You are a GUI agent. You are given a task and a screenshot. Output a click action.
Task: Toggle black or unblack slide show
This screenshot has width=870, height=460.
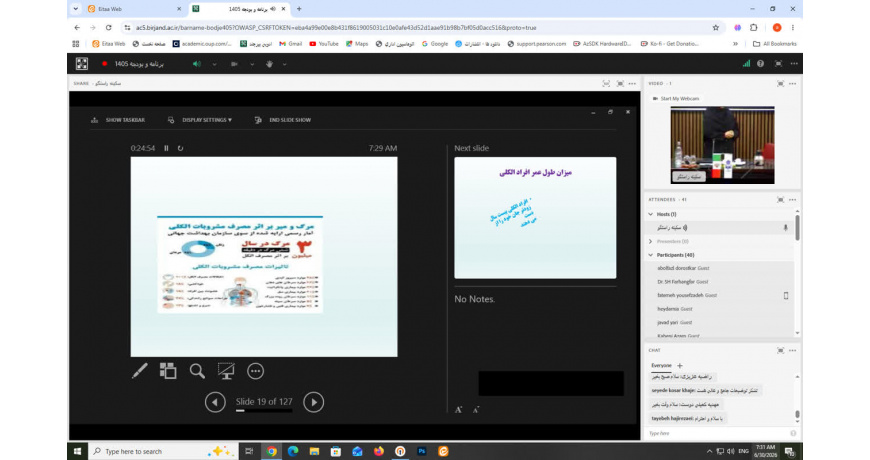[x=226, y=371]
